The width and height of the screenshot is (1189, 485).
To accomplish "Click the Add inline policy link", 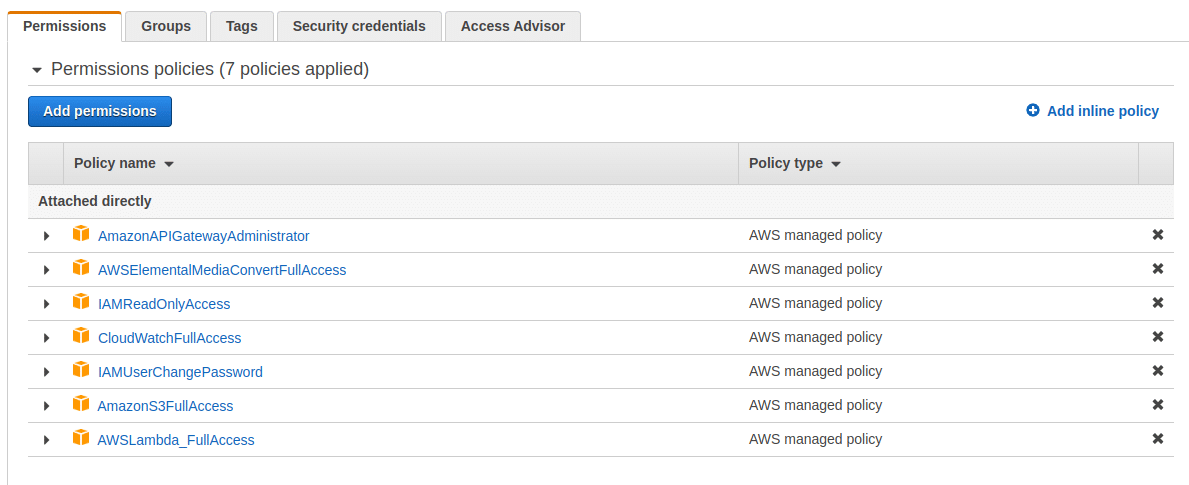I will coord(1103,111).
